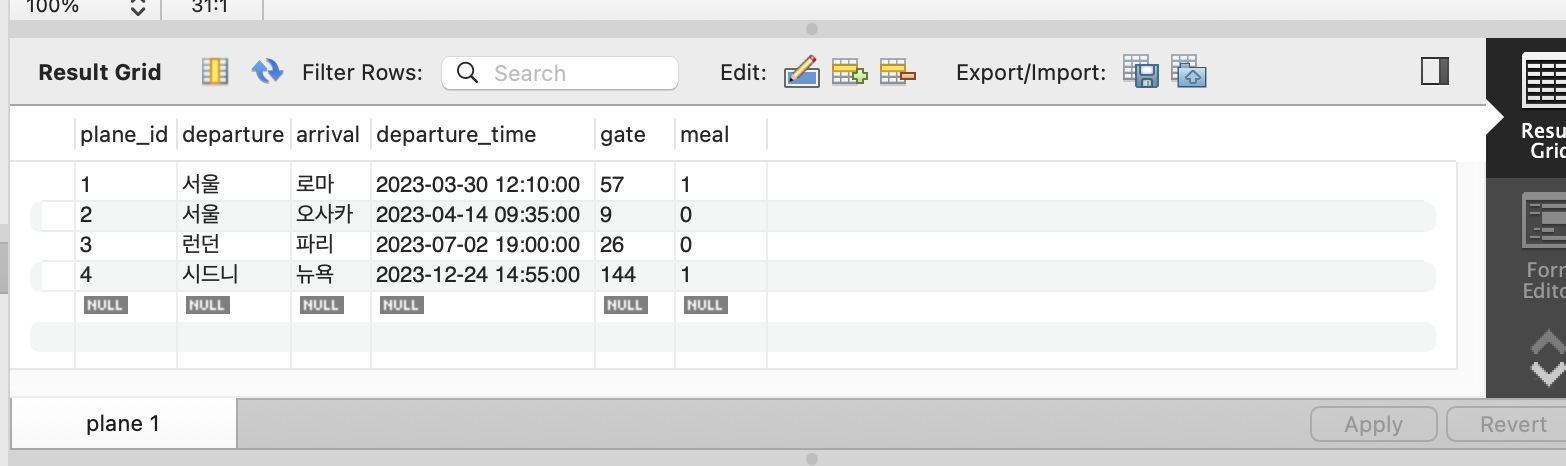The height and width of the screenshot is (466, 1566).
Task: Select the plane 1 result tab
Action: click(123, 424)
